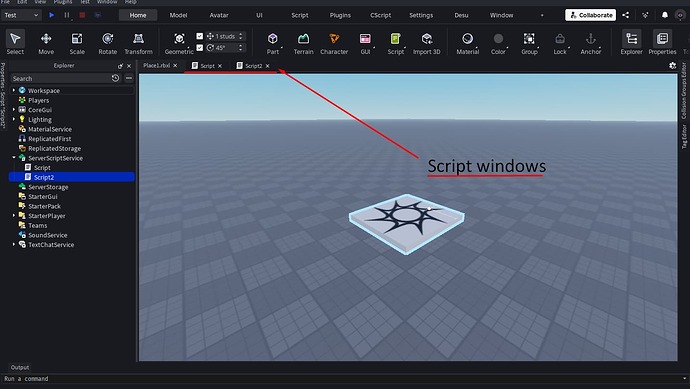Expand the TextChatService tree node
The width and height of the screenshot is (690, 389).
coord(14,244)
